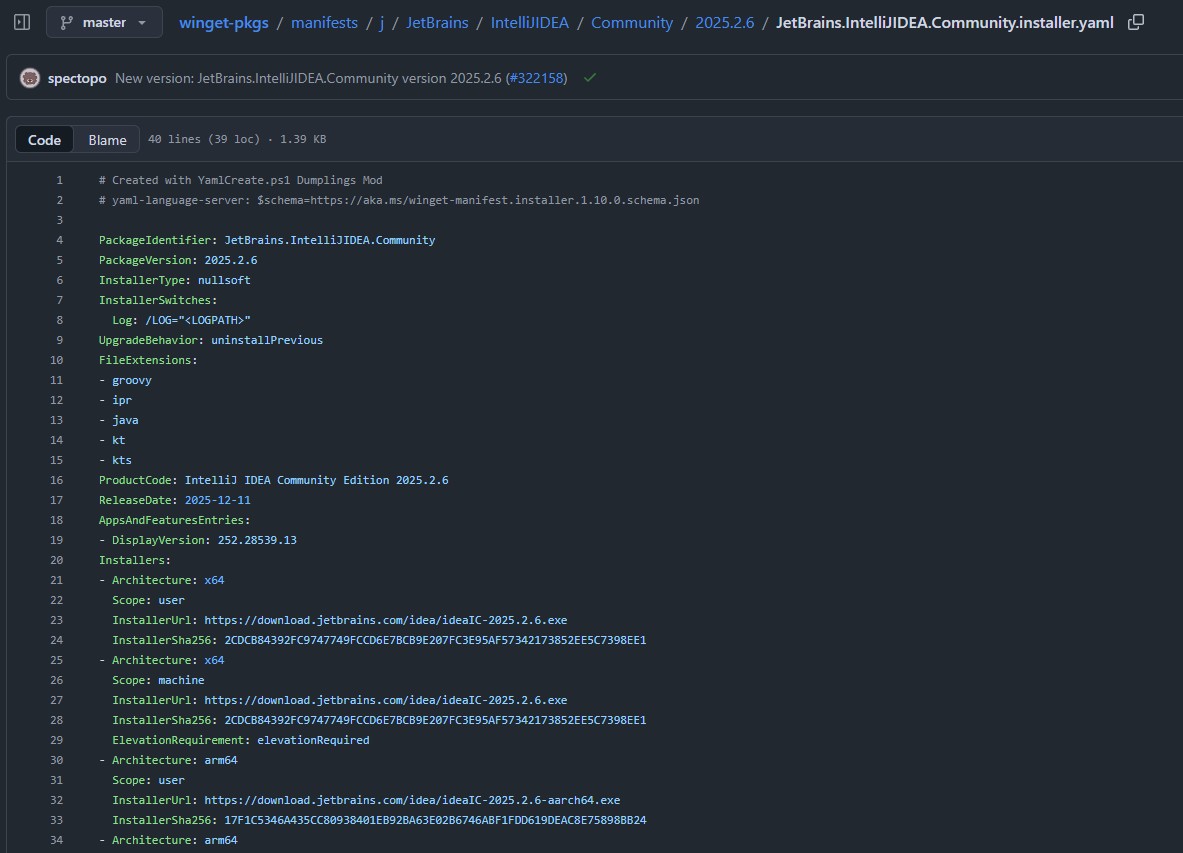Open pull request #322158

[x=537, y=77]
